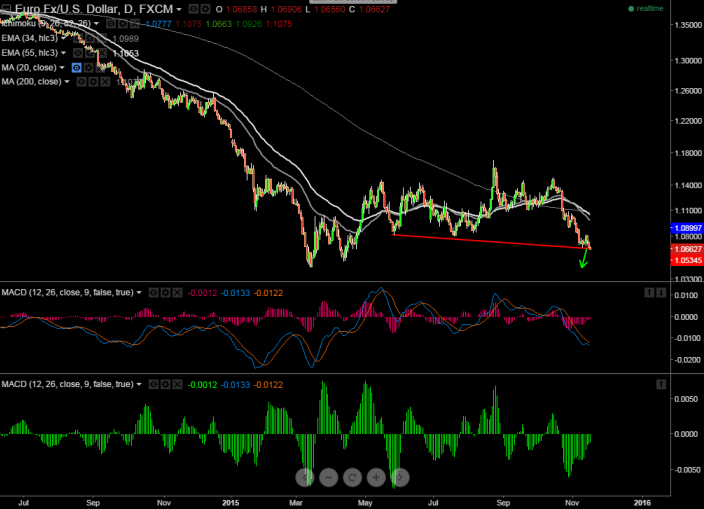Image resolution: width=704 pixels, height=509 pixels.
Task: Click the close value 1.06627 in header
Action: [x=374, y=9]
